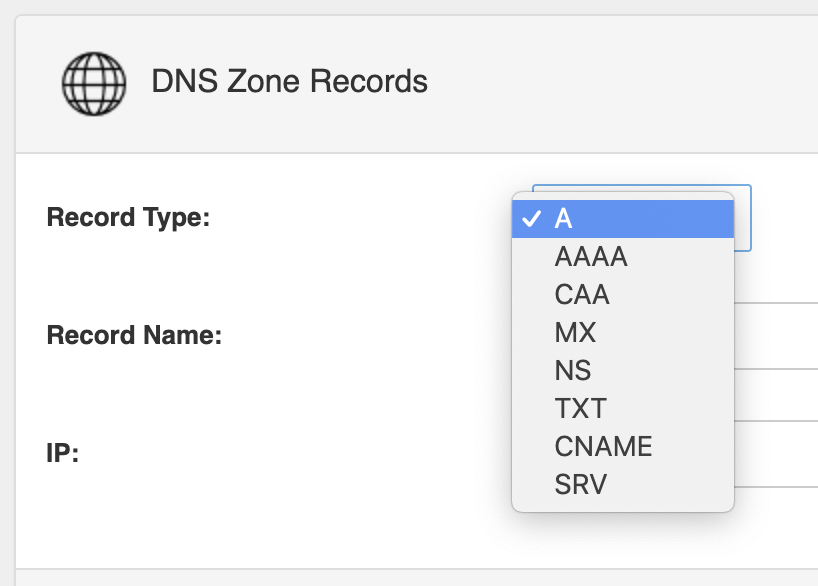Screen dimensions: 818x586
Task: Choose CAA from the dropdown list
Action: [x=623, y=294]
